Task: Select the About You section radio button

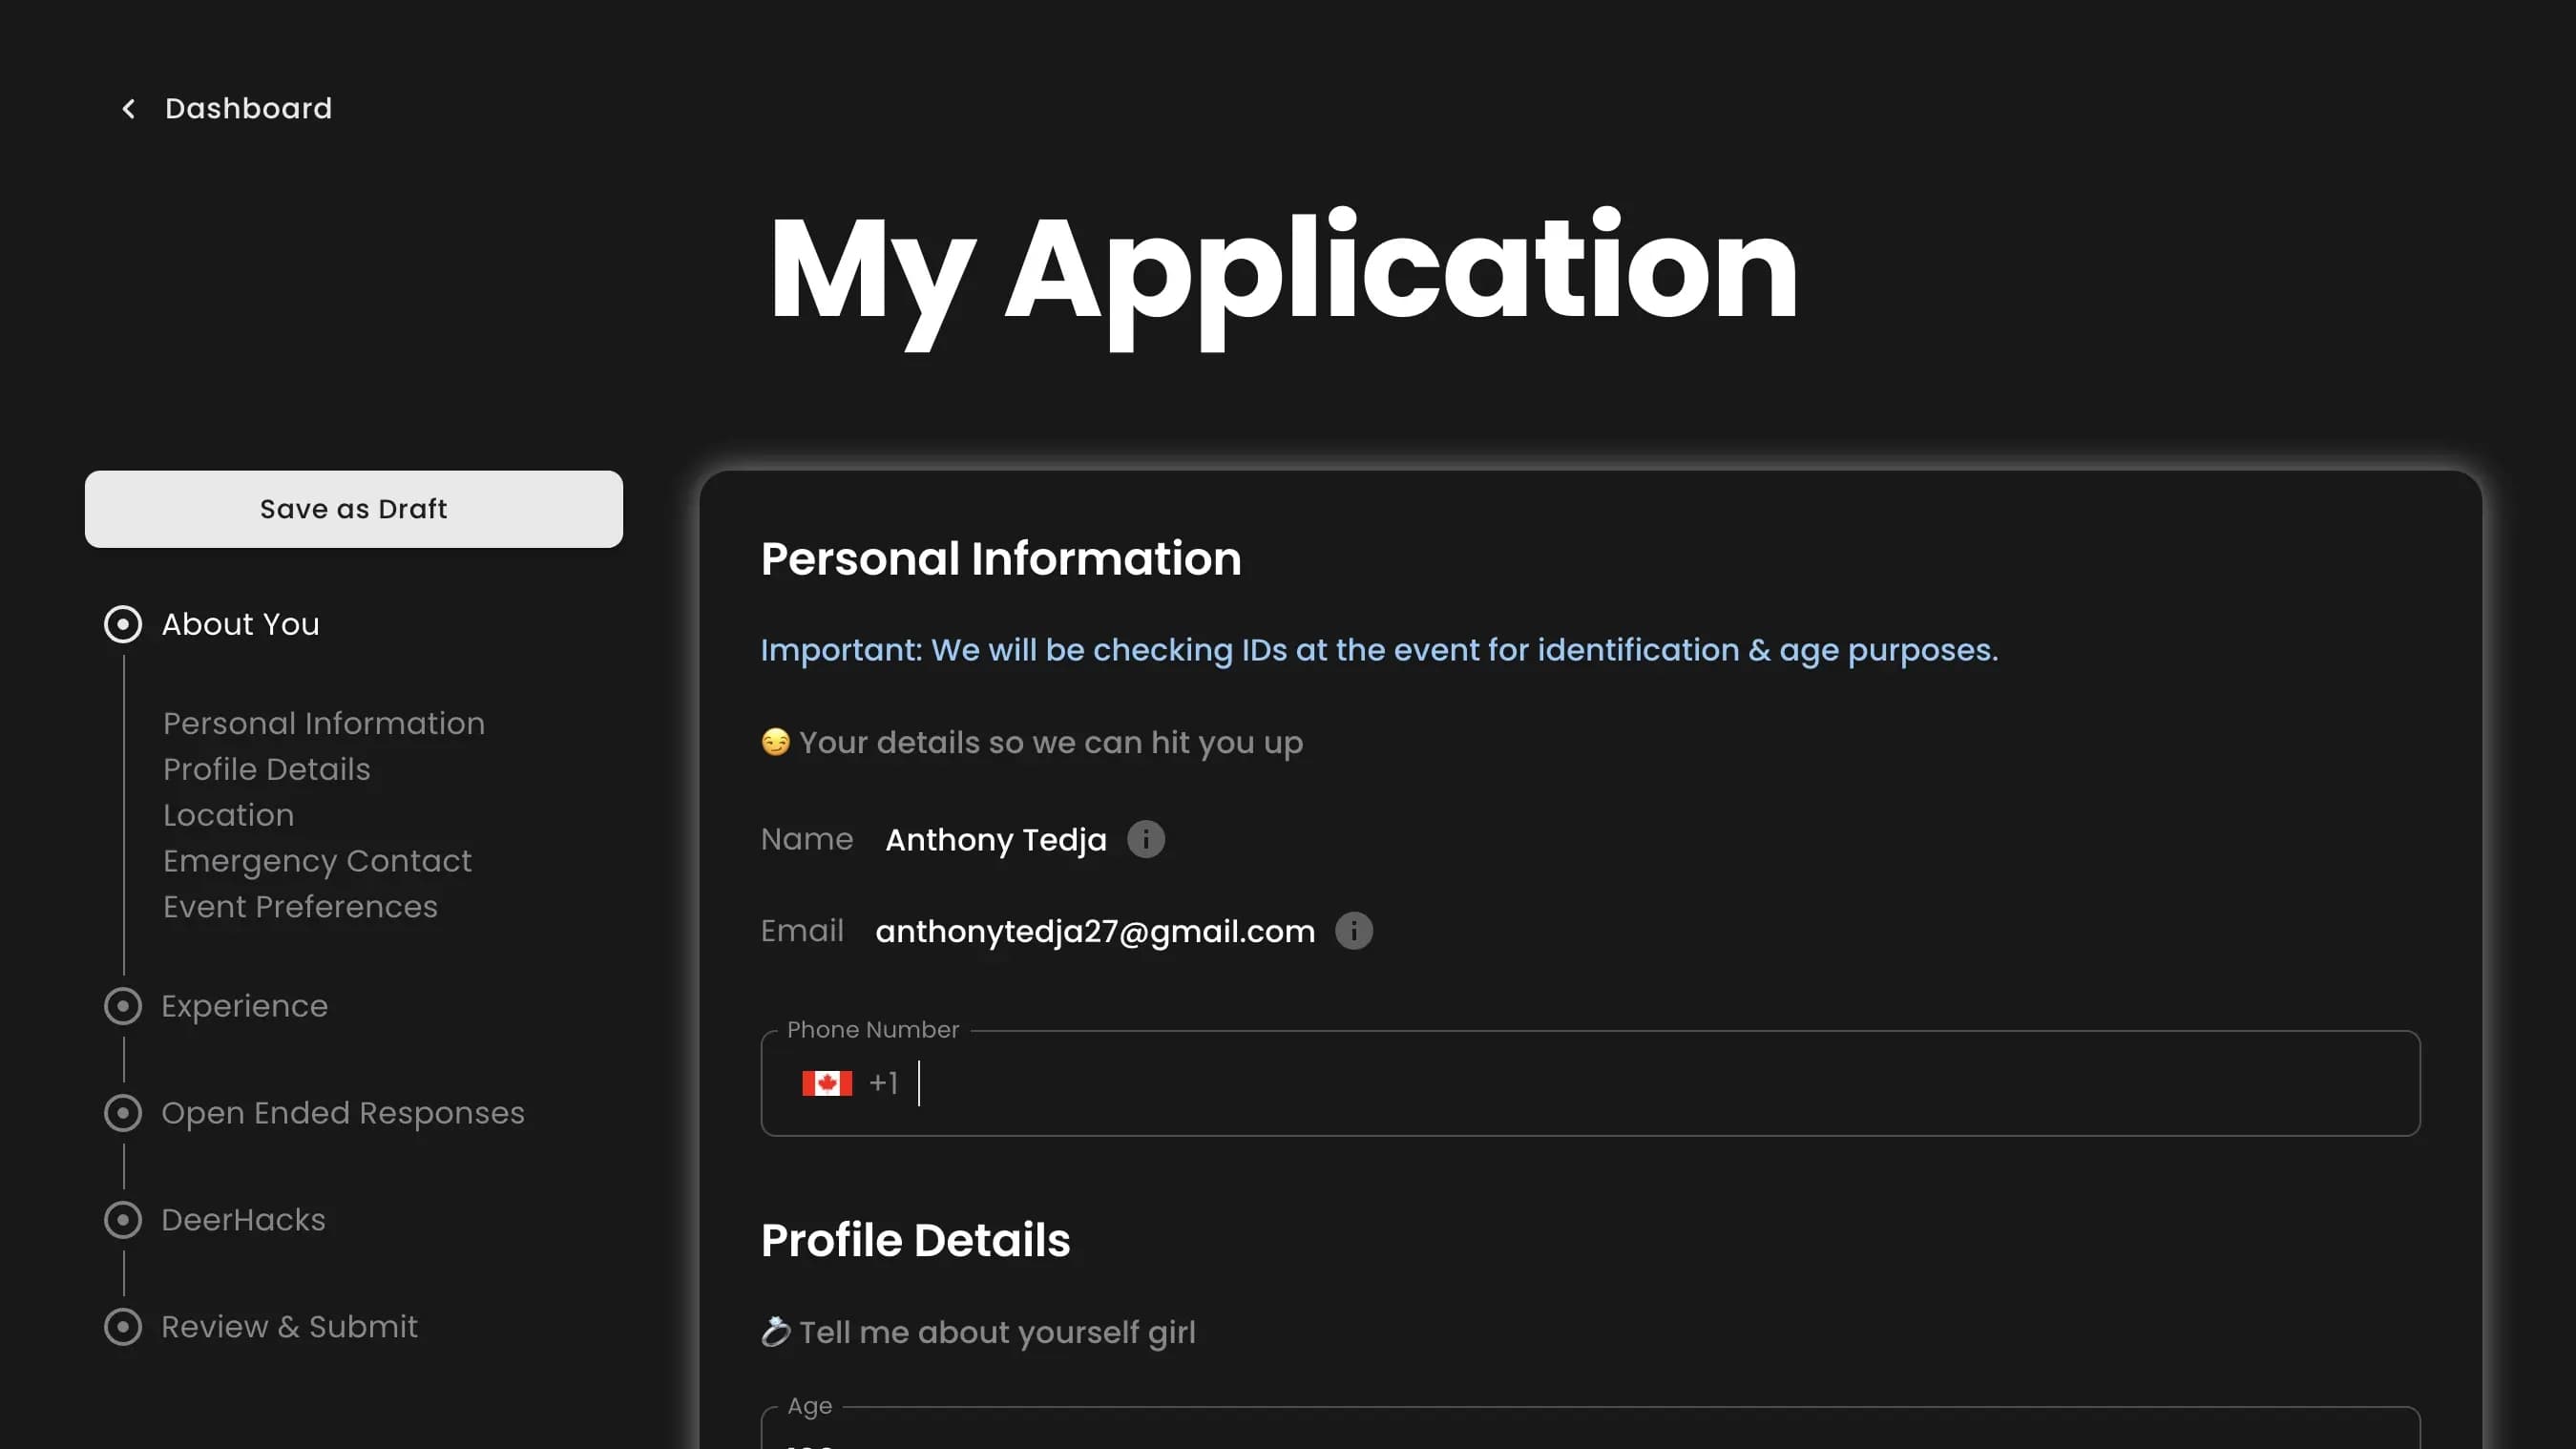Action: pyautogui.click(x=122, y=622)
